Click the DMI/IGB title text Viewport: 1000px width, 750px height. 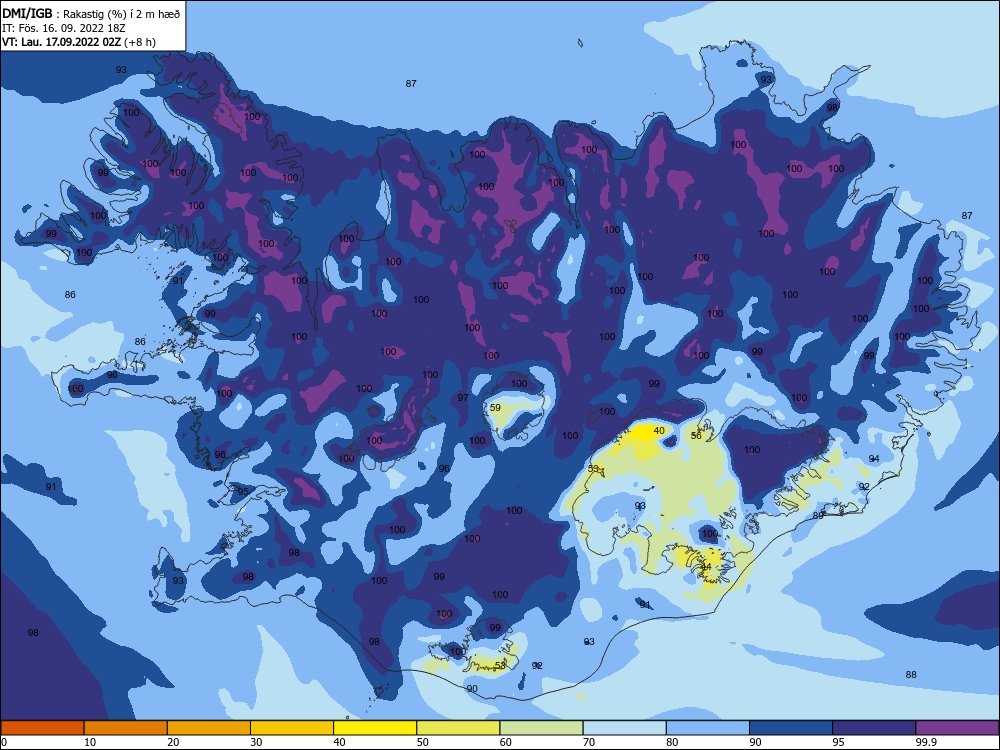(x=27, y=13)
